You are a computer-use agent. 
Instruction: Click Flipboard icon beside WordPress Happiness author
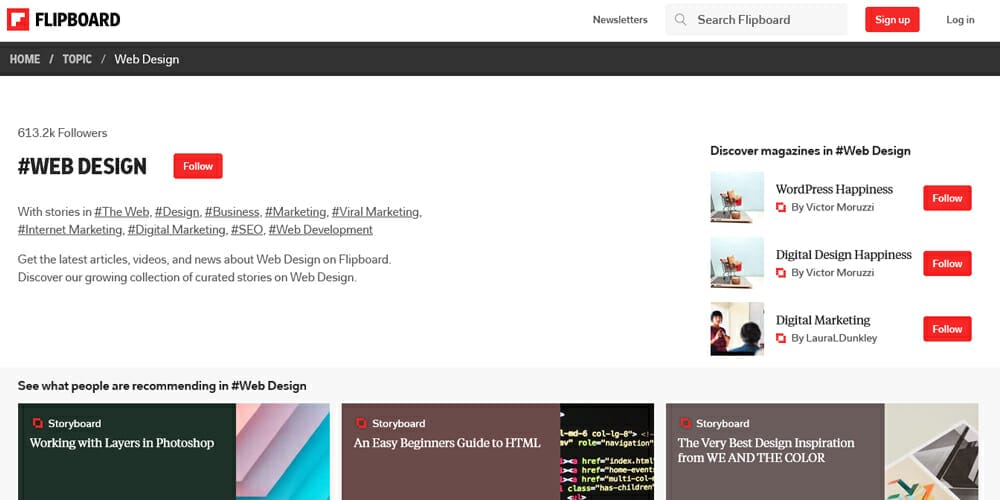781,207
